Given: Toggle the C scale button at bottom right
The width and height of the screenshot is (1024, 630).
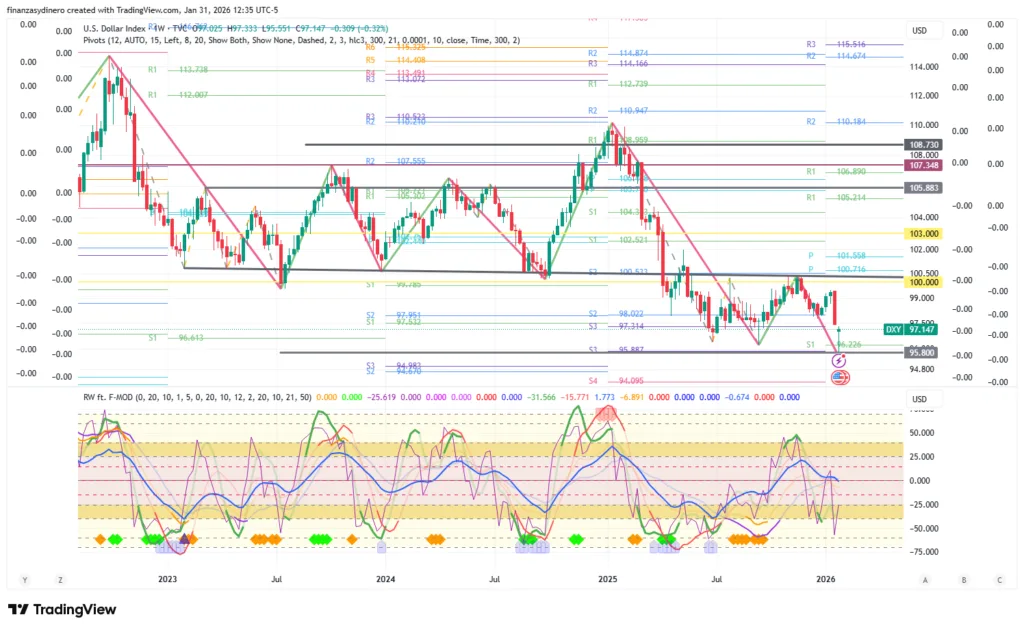Looking at the screenshot, I should click(x=999, y=579).
